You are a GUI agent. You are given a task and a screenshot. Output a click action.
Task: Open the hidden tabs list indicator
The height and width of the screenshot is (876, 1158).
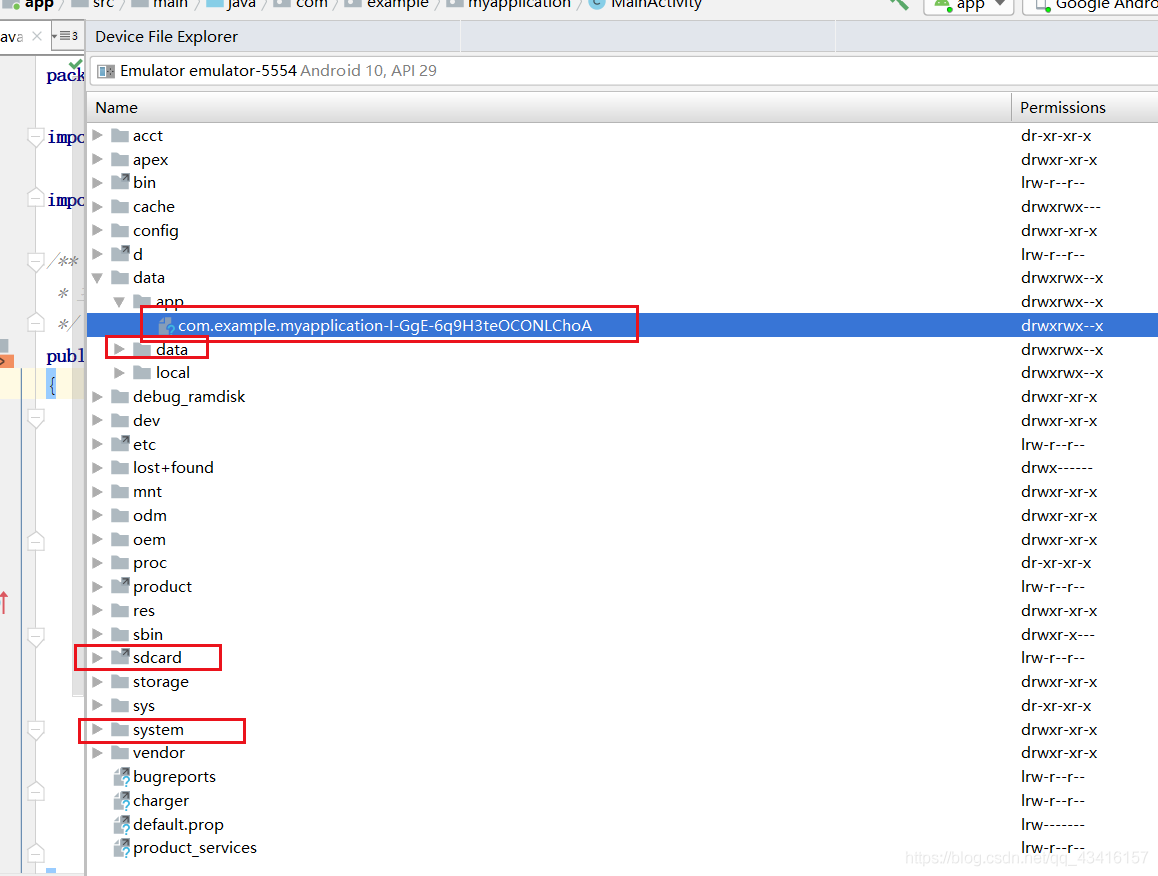point(65,35)
